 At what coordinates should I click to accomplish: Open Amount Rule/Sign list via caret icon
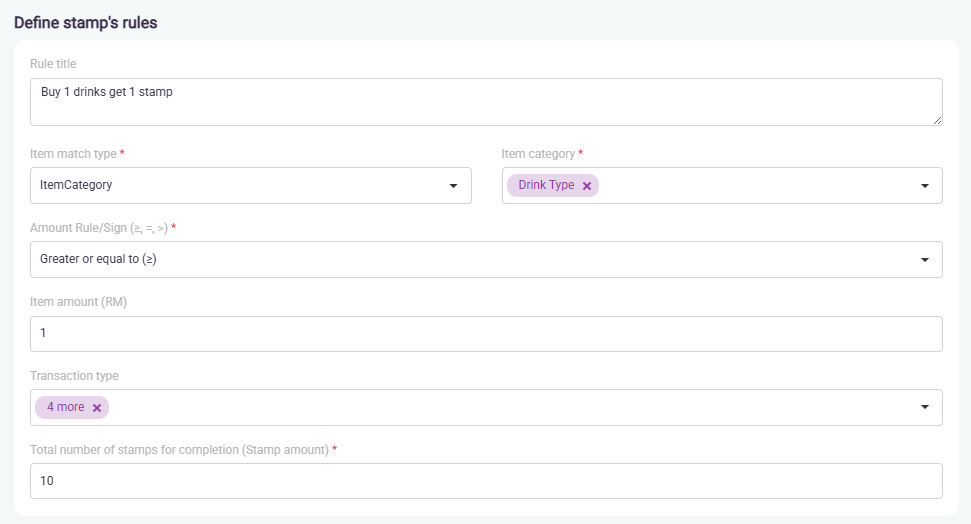(x=924, y=260)
